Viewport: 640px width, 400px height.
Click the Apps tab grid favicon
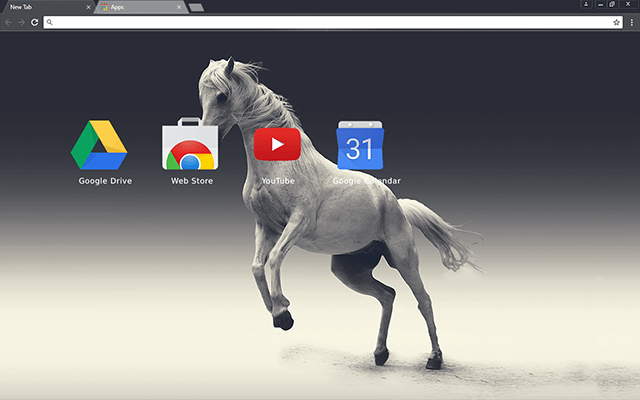(x=104, y=7)
